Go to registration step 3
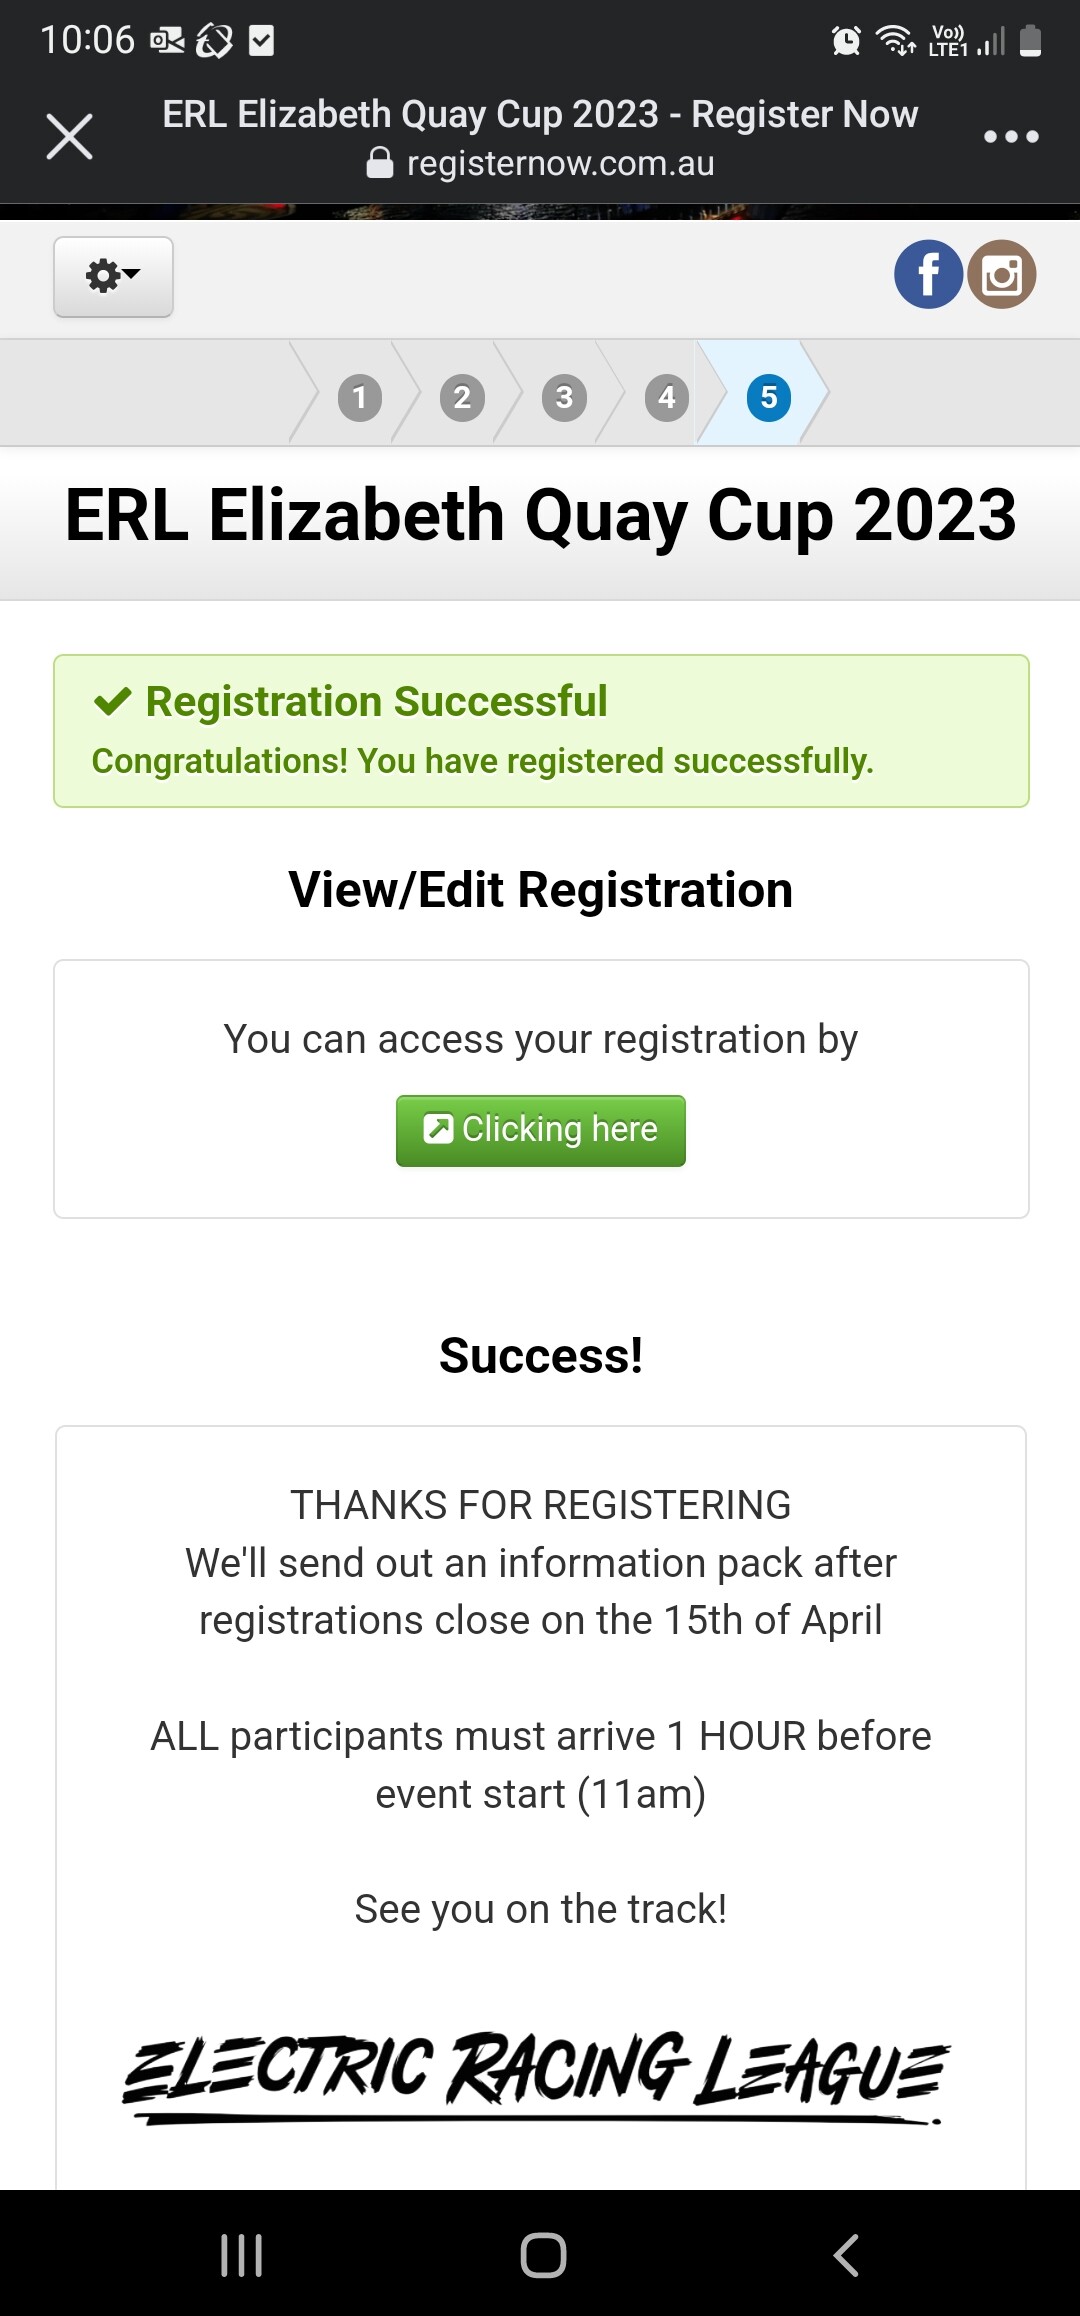Screen dimensions: 1080x2316 [x=564, y=398]
